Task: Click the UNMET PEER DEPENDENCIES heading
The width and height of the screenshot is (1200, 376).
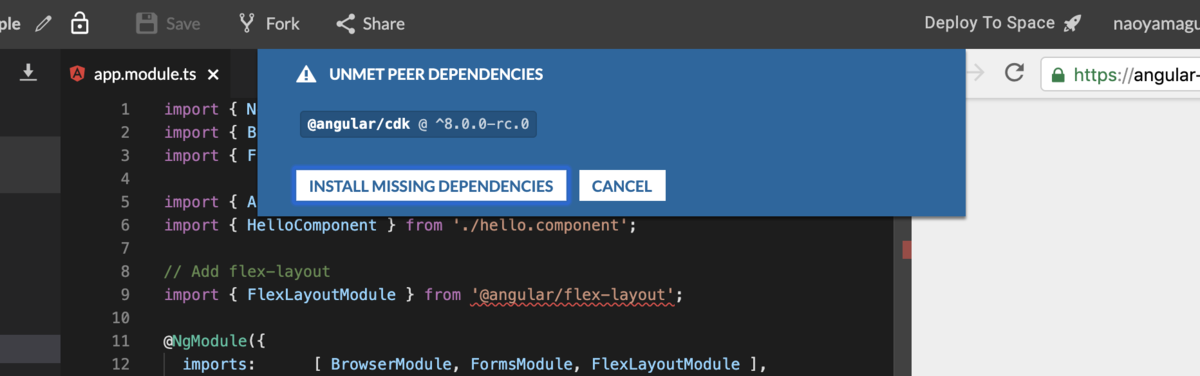Action: click(436, 74)
